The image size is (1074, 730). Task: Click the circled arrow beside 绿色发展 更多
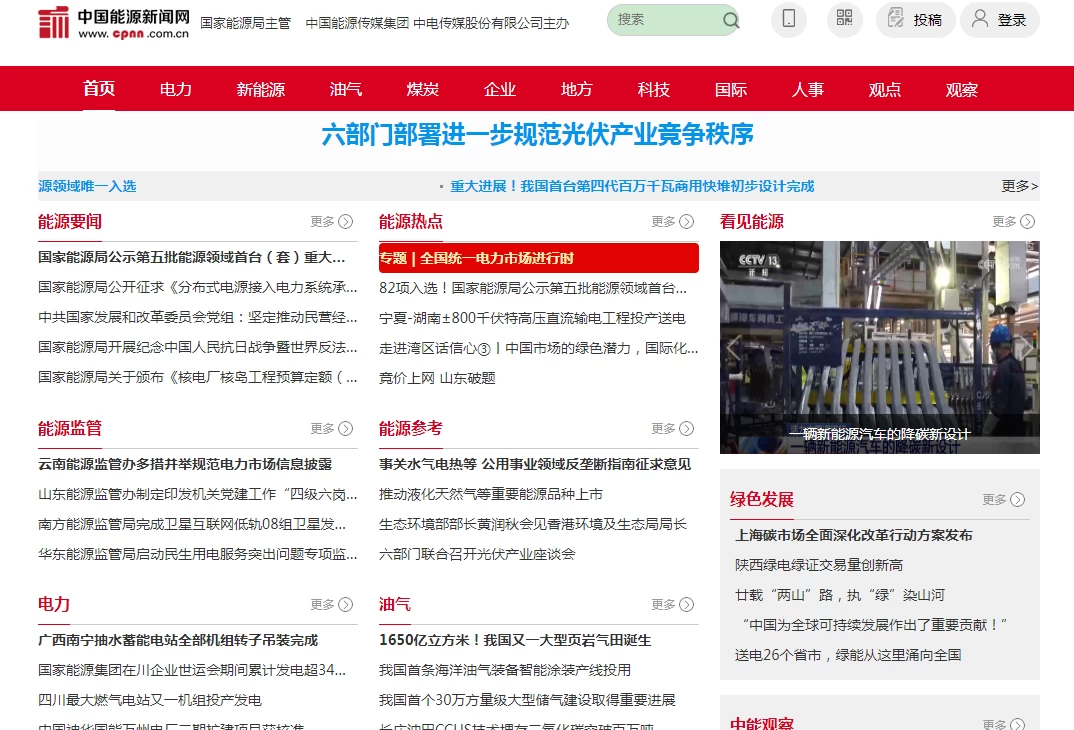click(x=1018, y=499)
